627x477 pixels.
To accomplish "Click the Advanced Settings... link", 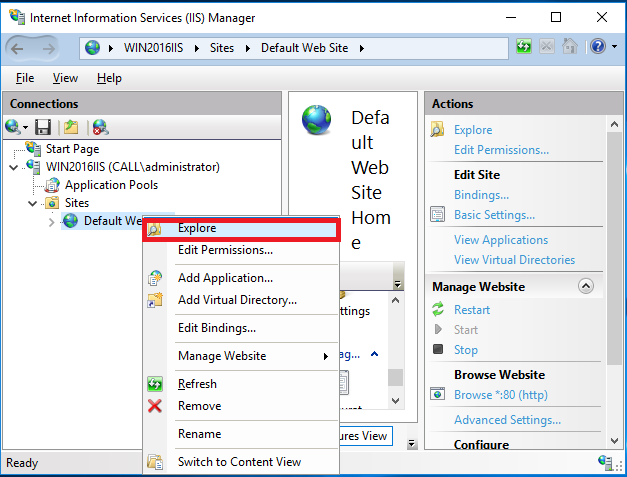I will tap(507, 419).
